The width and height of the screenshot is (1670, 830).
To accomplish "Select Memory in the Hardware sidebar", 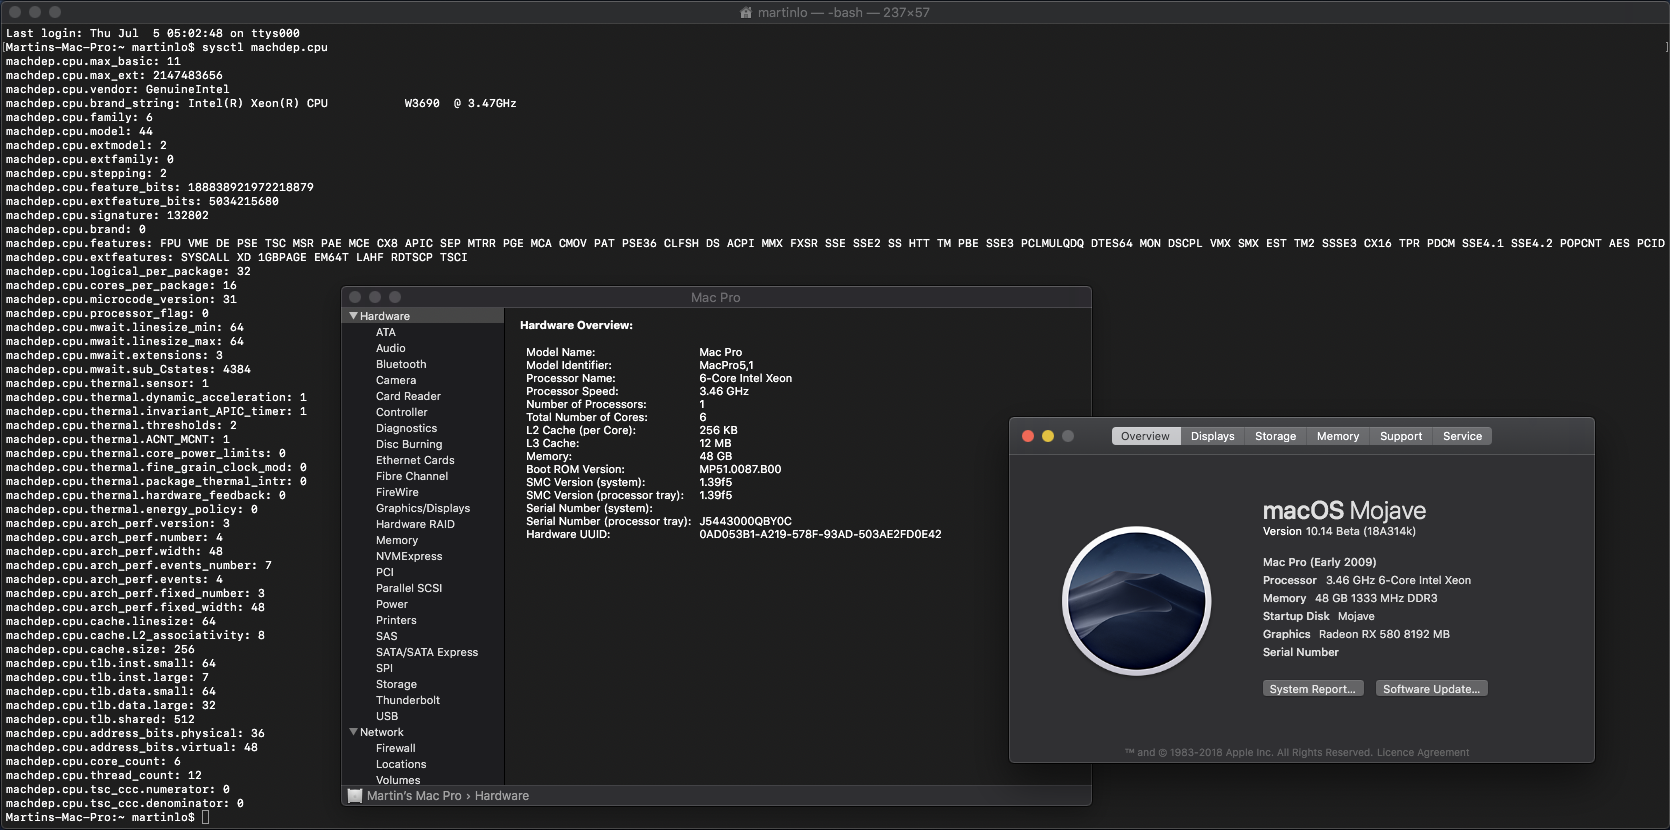I will coord(397,540).
